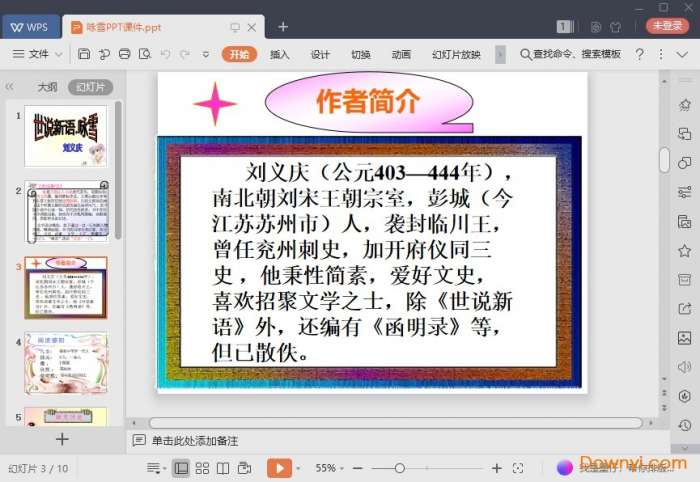Click the Save icon in the toolbar

tap(84, 54)
